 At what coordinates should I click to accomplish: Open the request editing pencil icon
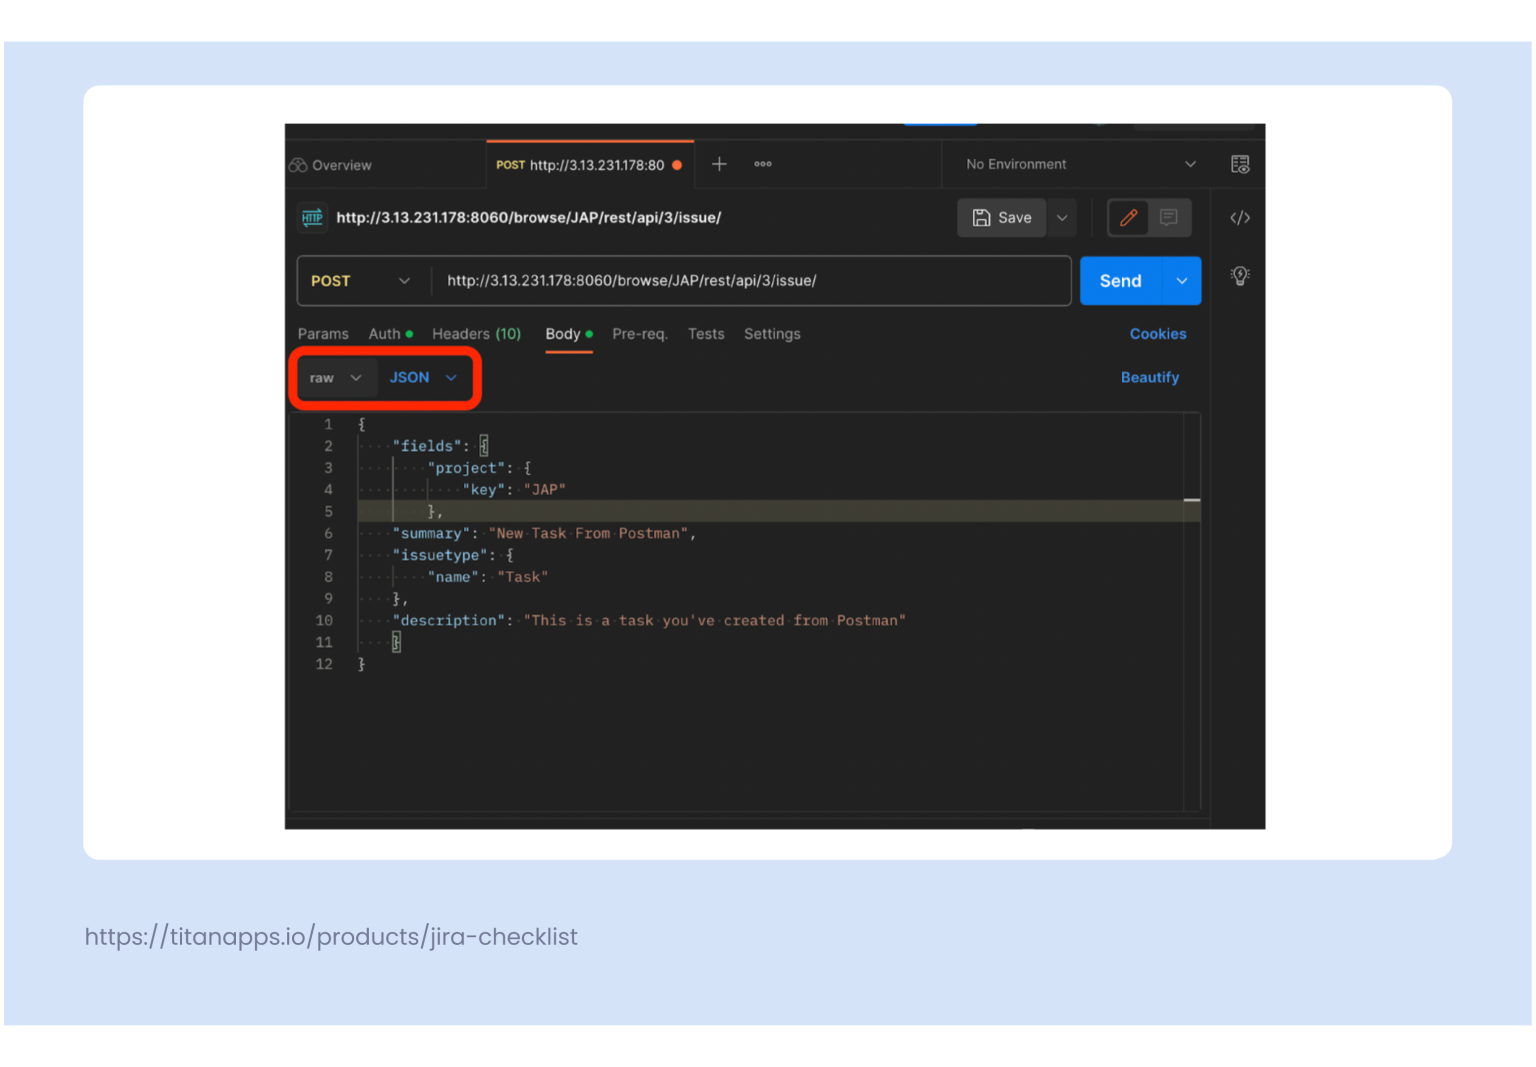[x=1129, y=218]
